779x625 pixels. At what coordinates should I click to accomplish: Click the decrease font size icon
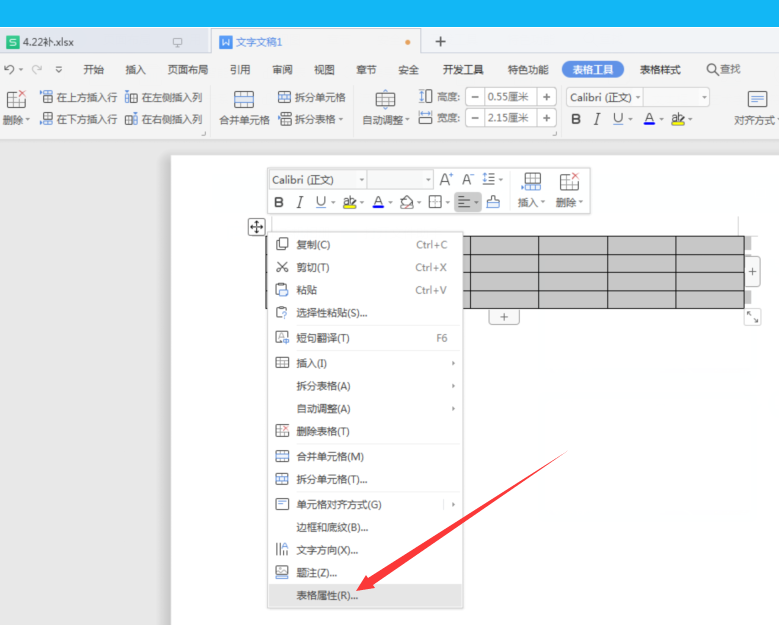(467, 180)
